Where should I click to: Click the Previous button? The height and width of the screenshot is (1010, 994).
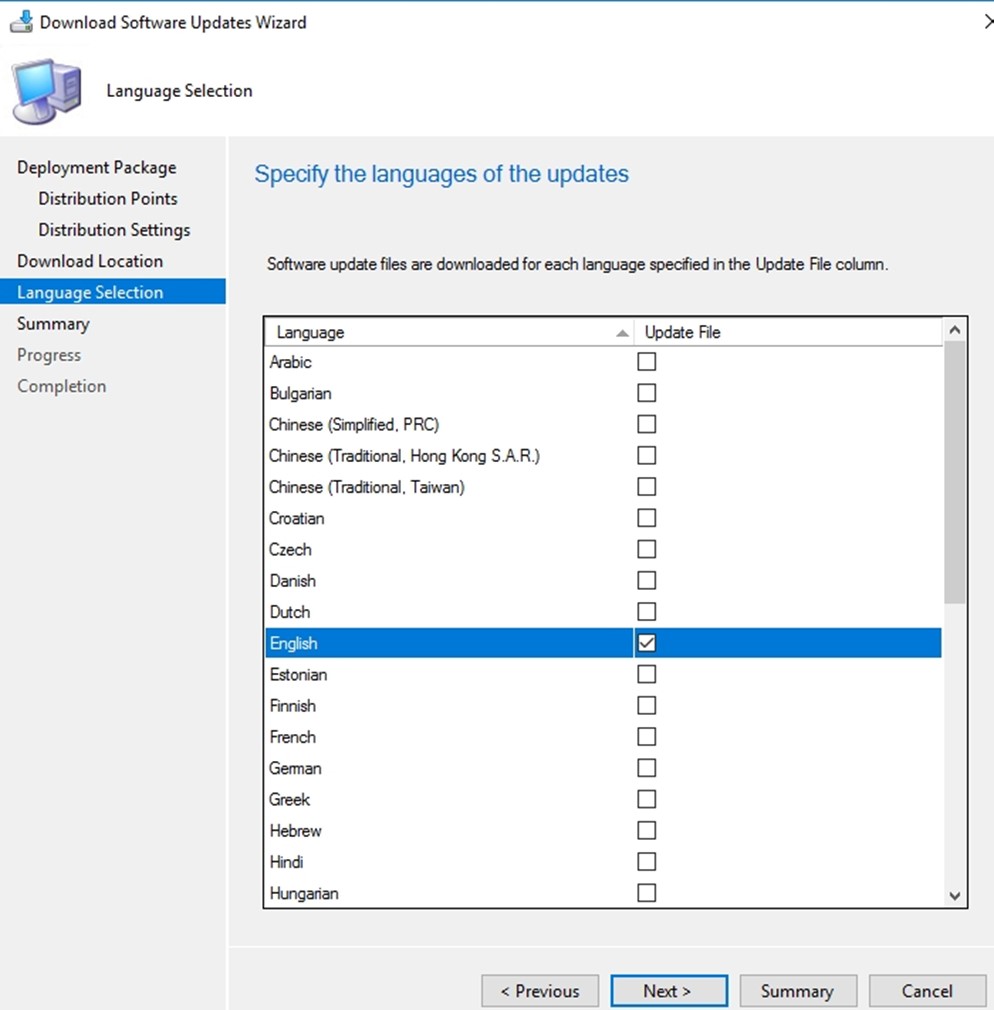point(540,991)
